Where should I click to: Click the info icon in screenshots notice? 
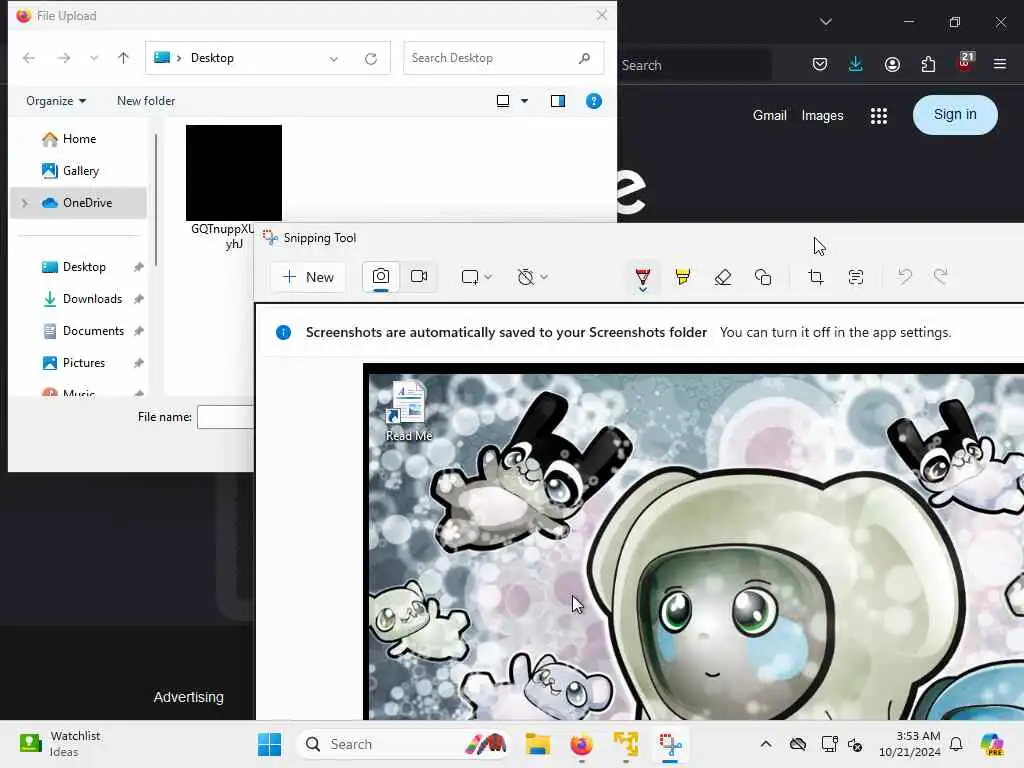283,332
